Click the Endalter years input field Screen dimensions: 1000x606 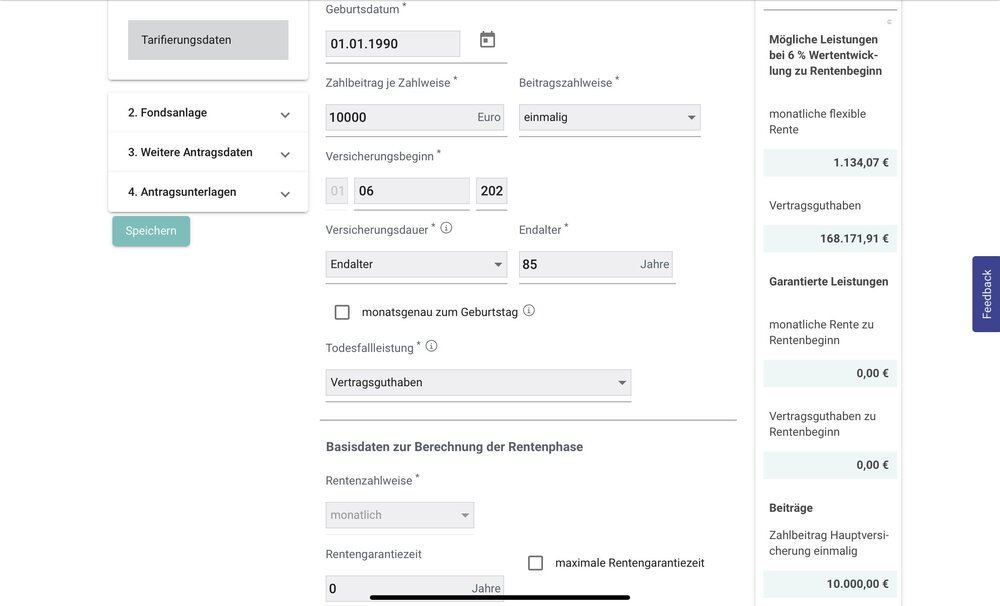[578, 265]
